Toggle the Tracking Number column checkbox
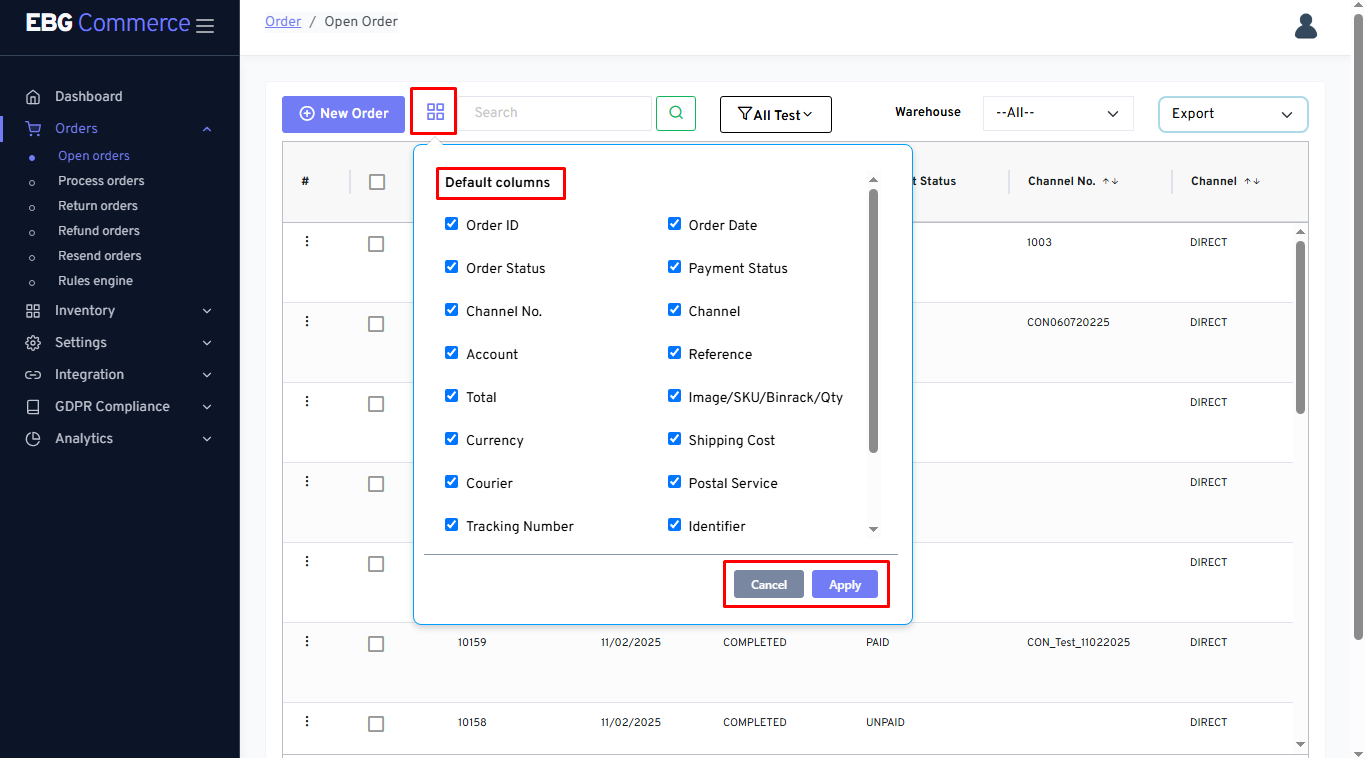Viewport: 1365px width, 758px height. pos(451,525)
